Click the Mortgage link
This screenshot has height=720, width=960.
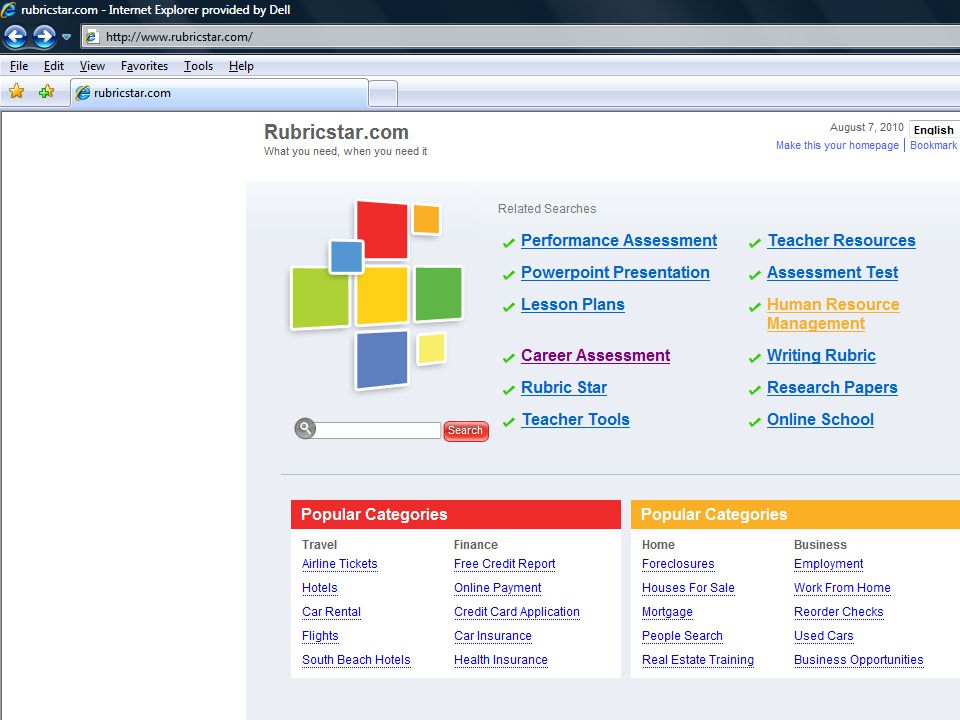pyautogui.click(x=667, y=612)
